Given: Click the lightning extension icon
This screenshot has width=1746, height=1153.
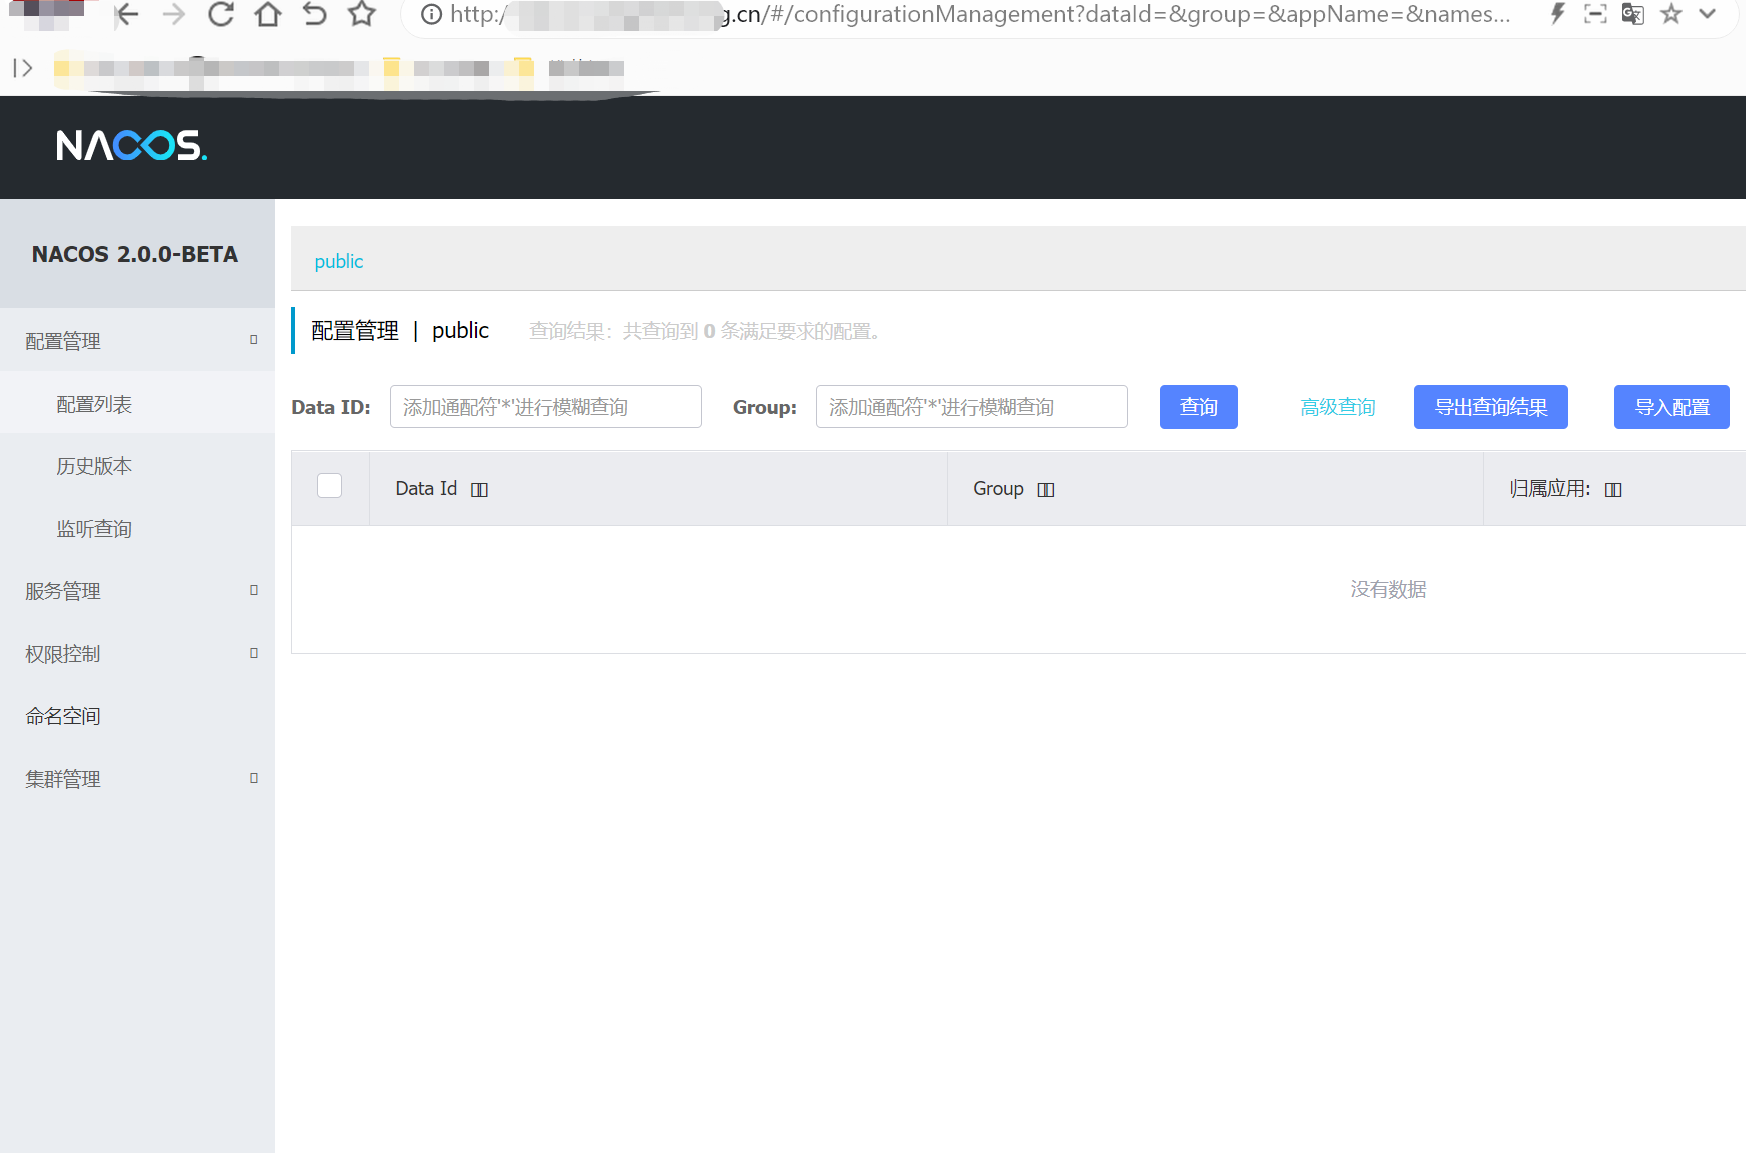Looking at the screenshot, I should point(1557,14).
